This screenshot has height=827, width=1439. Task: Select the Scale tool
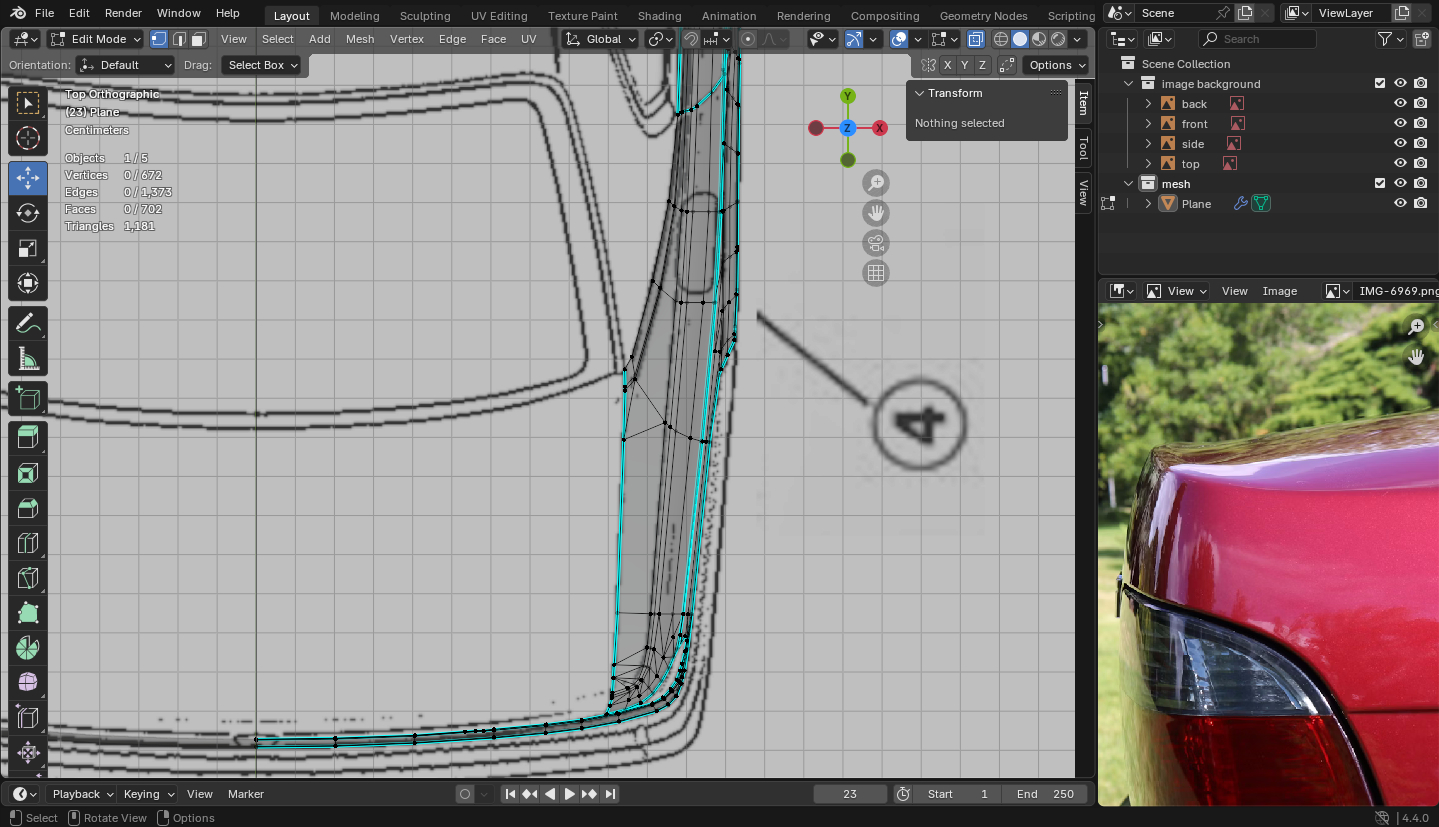(x=28, y=248)
